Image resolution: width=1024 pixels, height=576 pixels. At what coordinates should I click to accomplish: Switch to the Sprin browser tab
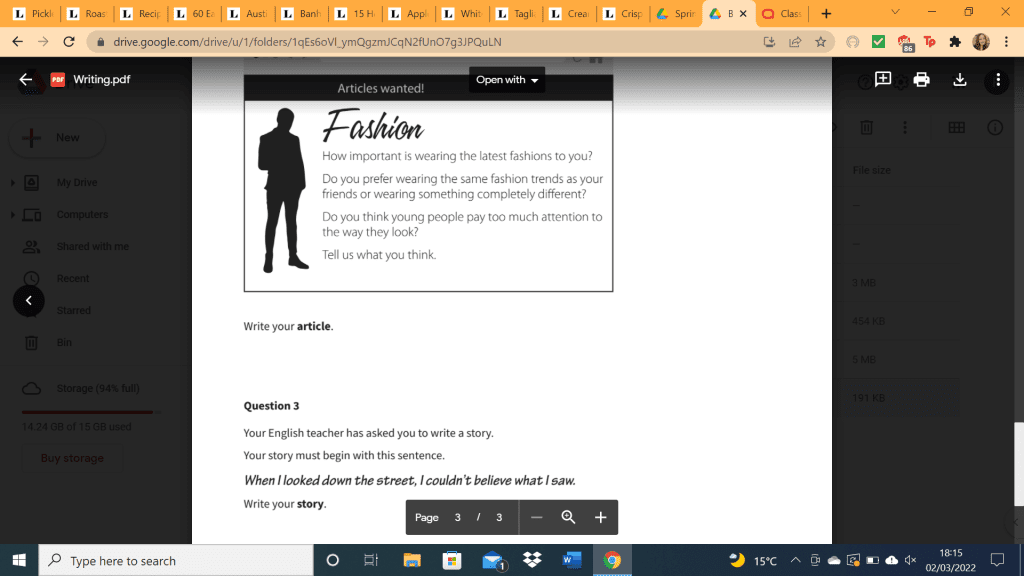pyautogui.click(x=677, y=14)
